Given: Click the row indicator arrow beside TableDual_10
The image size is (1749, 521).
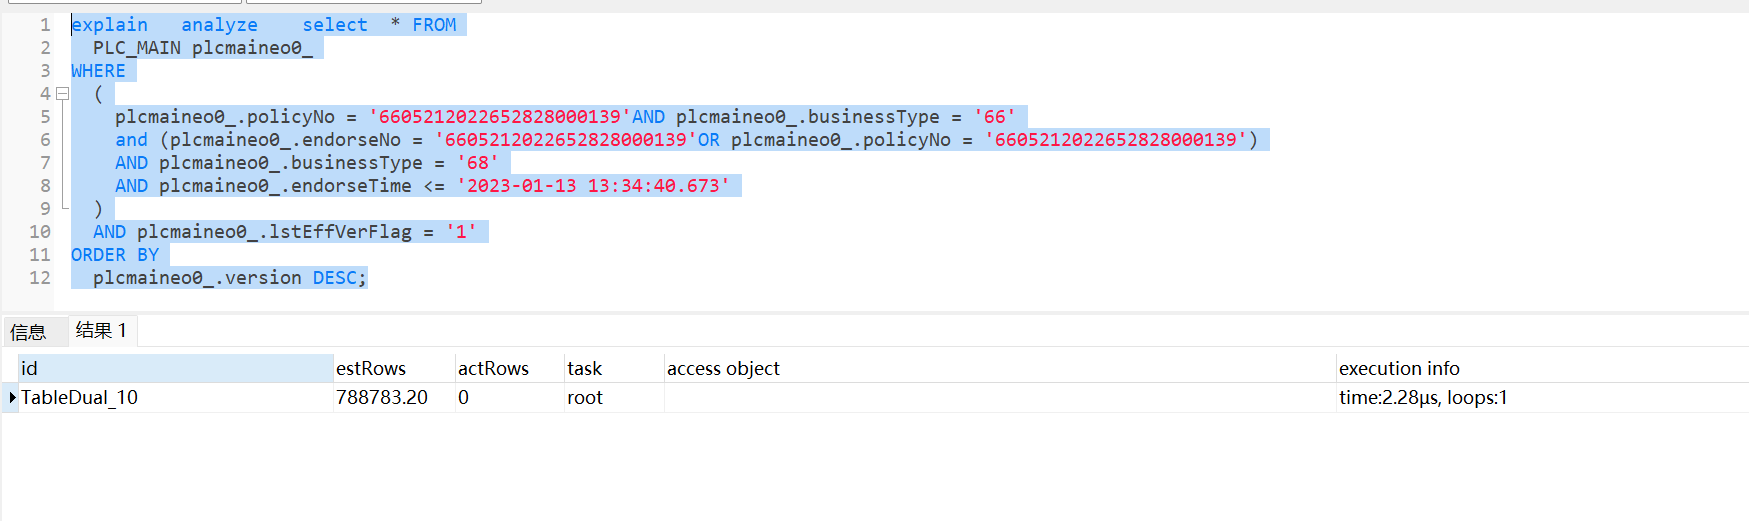Looking at the screenshot, I should click(x=12, y=398).
